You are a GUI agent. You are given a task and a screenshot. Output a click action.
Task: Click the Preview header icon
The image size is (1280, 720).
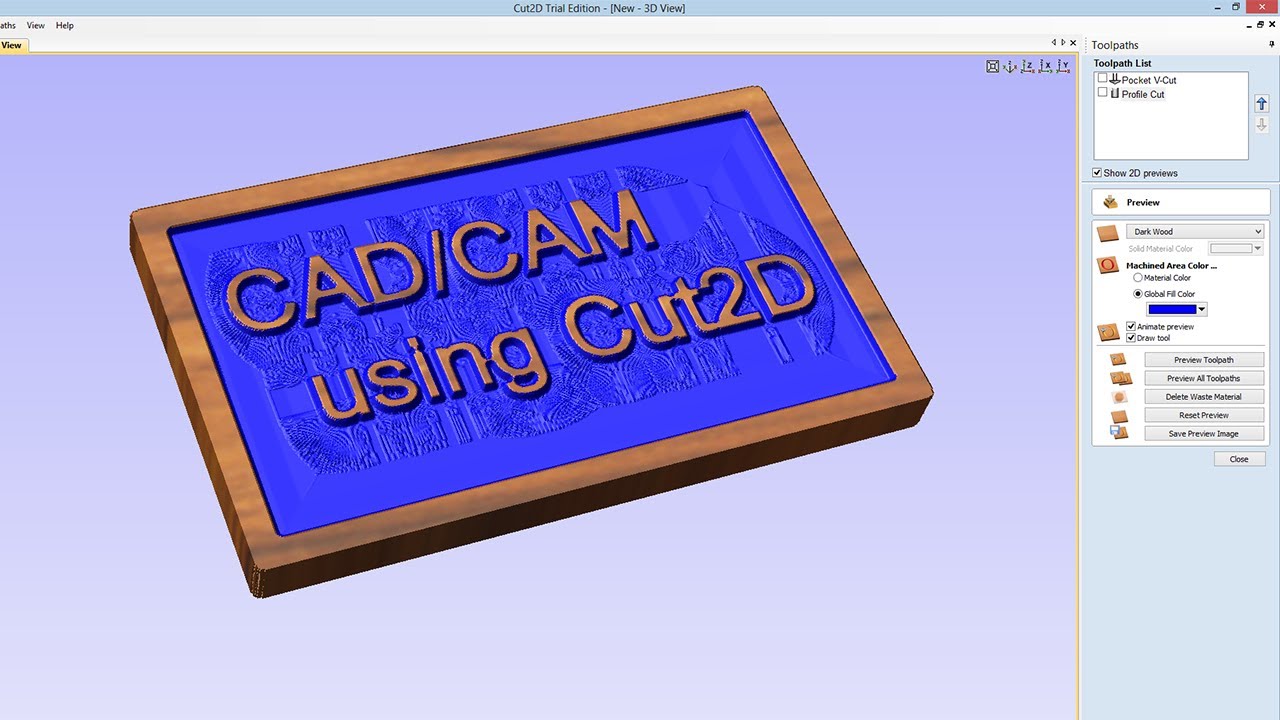point(1110,202)
